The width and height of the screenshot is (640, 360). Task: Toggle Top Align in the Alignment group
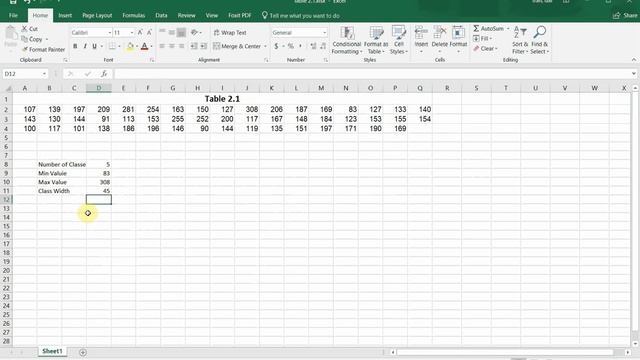click(162, 32)
